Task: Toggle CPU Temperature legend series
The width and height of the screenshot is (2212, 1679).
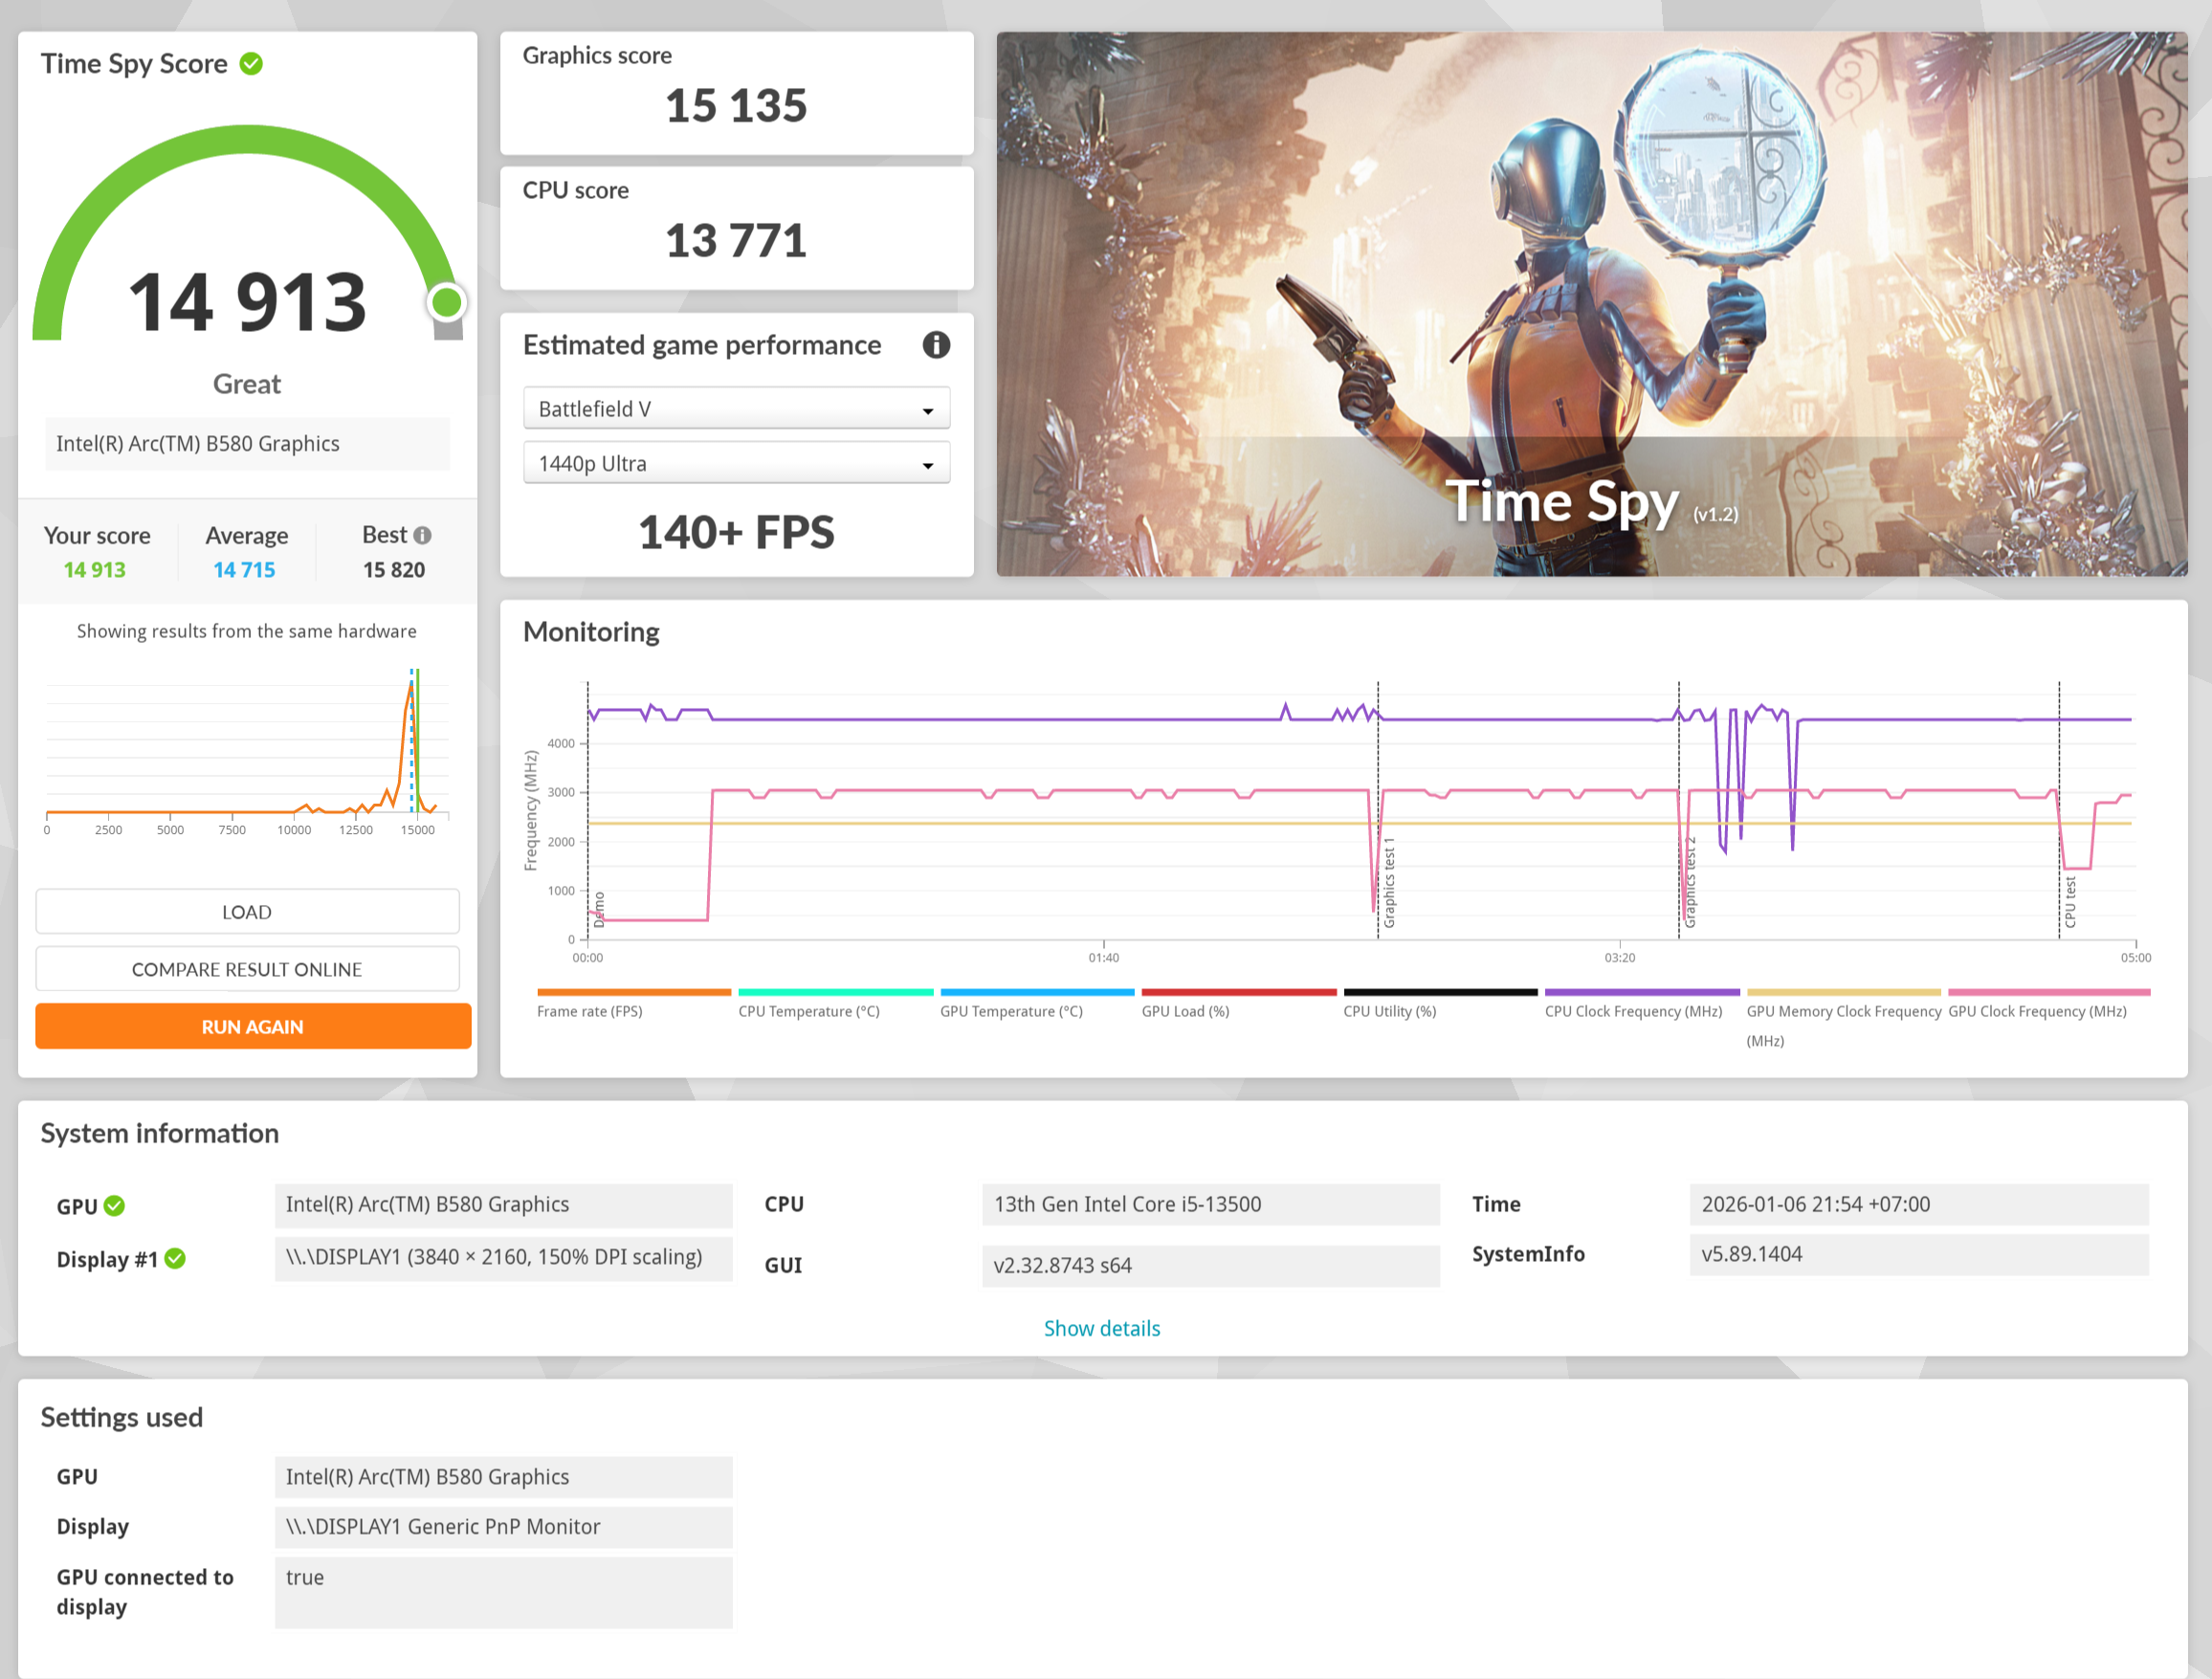Action: point(808,1011)
